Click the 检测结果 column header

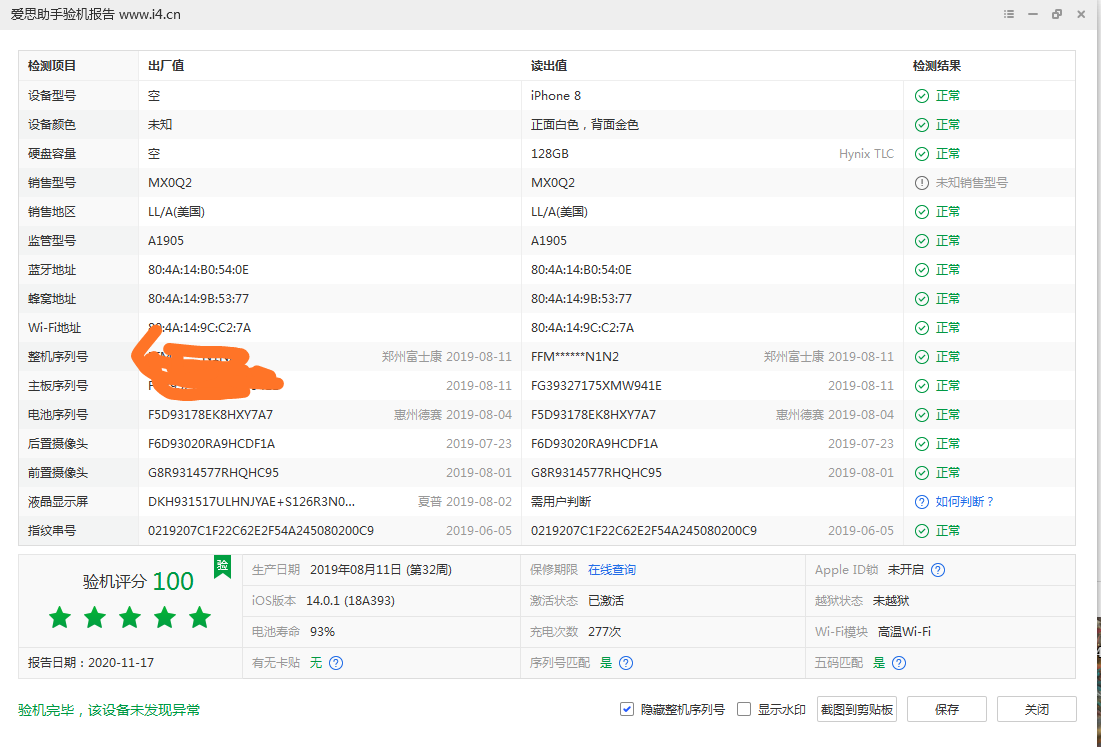[x=937, y=66]
